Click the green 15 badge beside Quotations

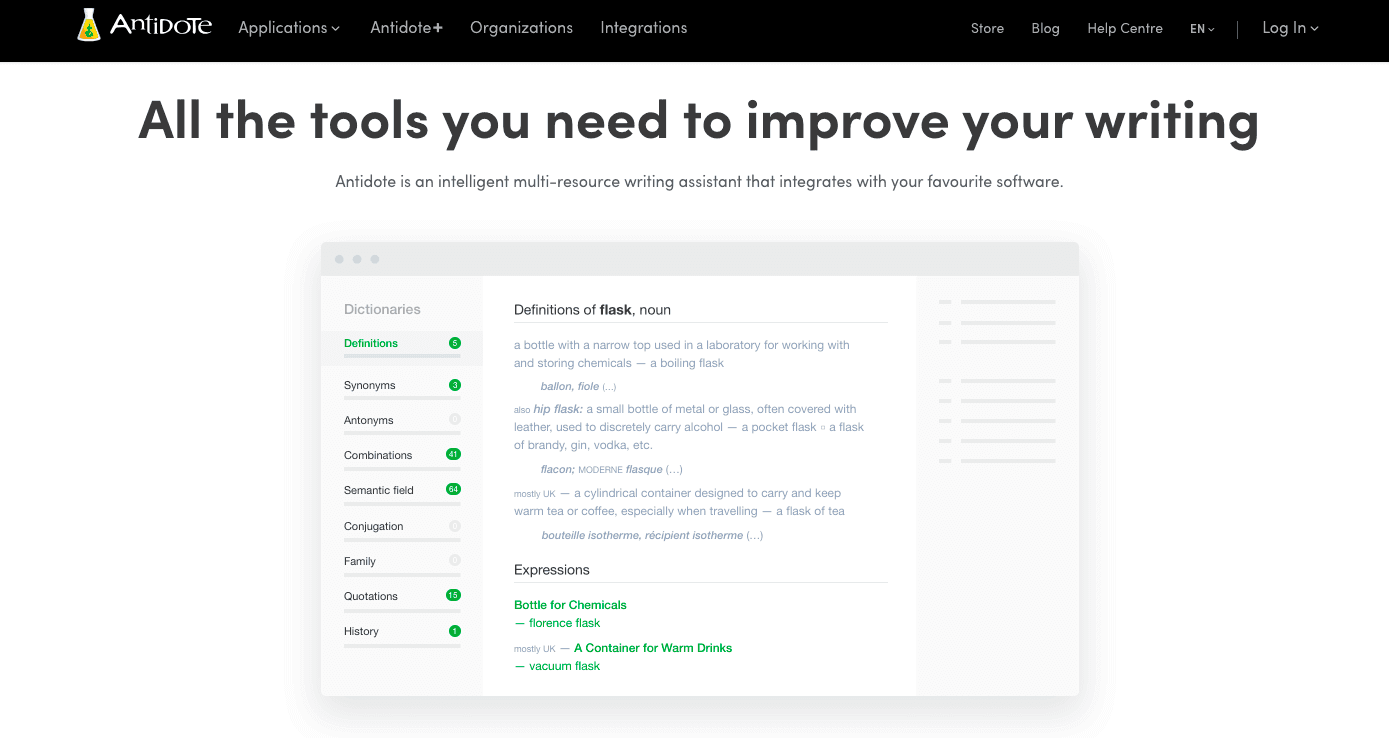[x=453, y=595]
